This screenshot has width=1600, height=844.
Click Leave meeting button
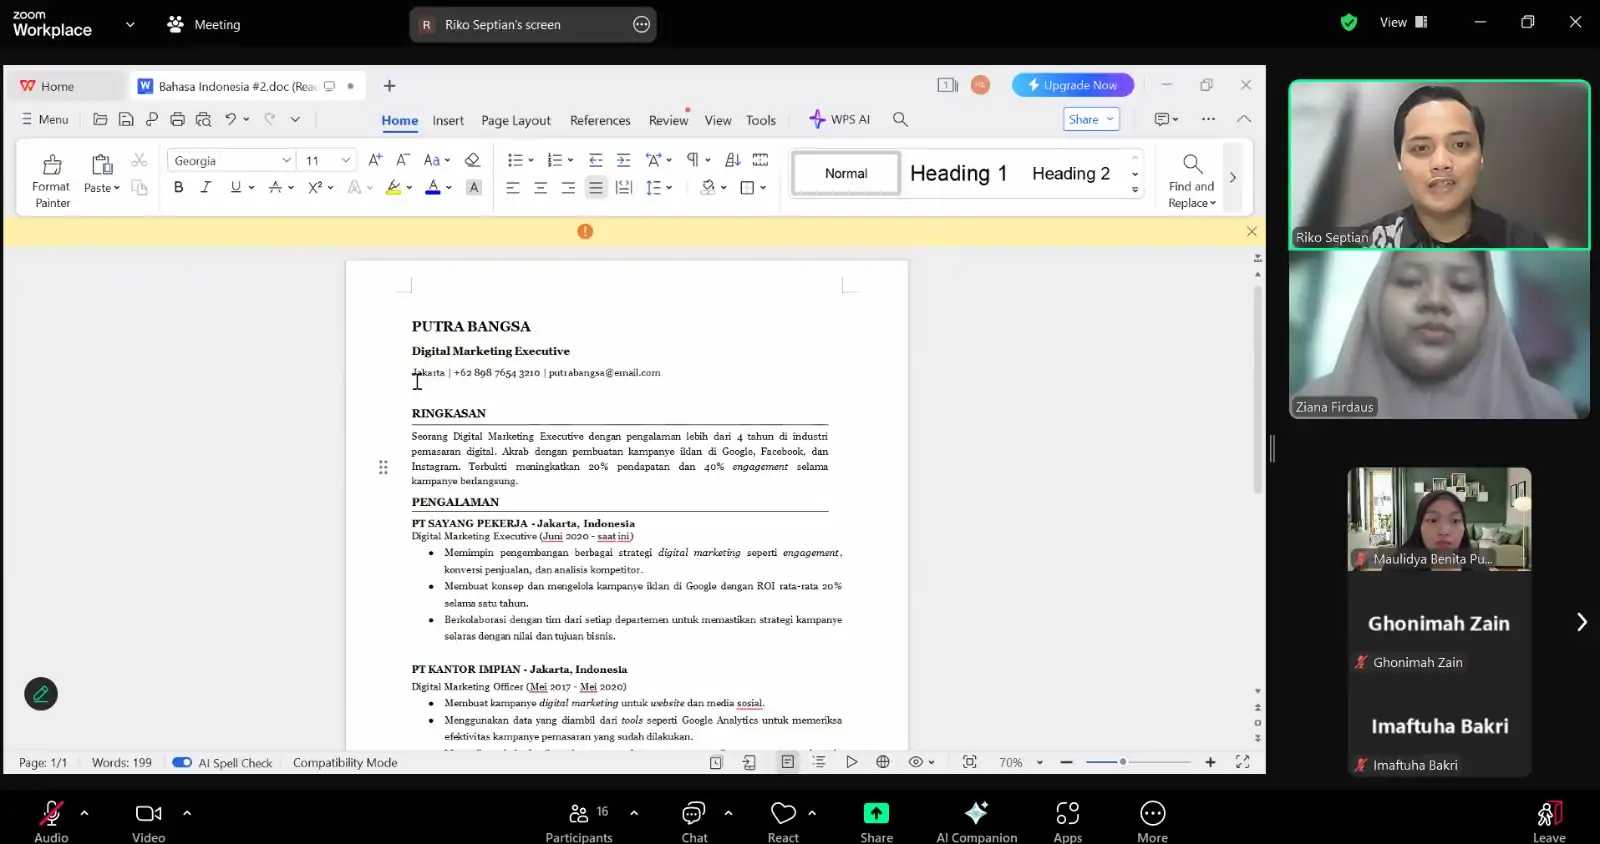click(x=1549, y=821)
